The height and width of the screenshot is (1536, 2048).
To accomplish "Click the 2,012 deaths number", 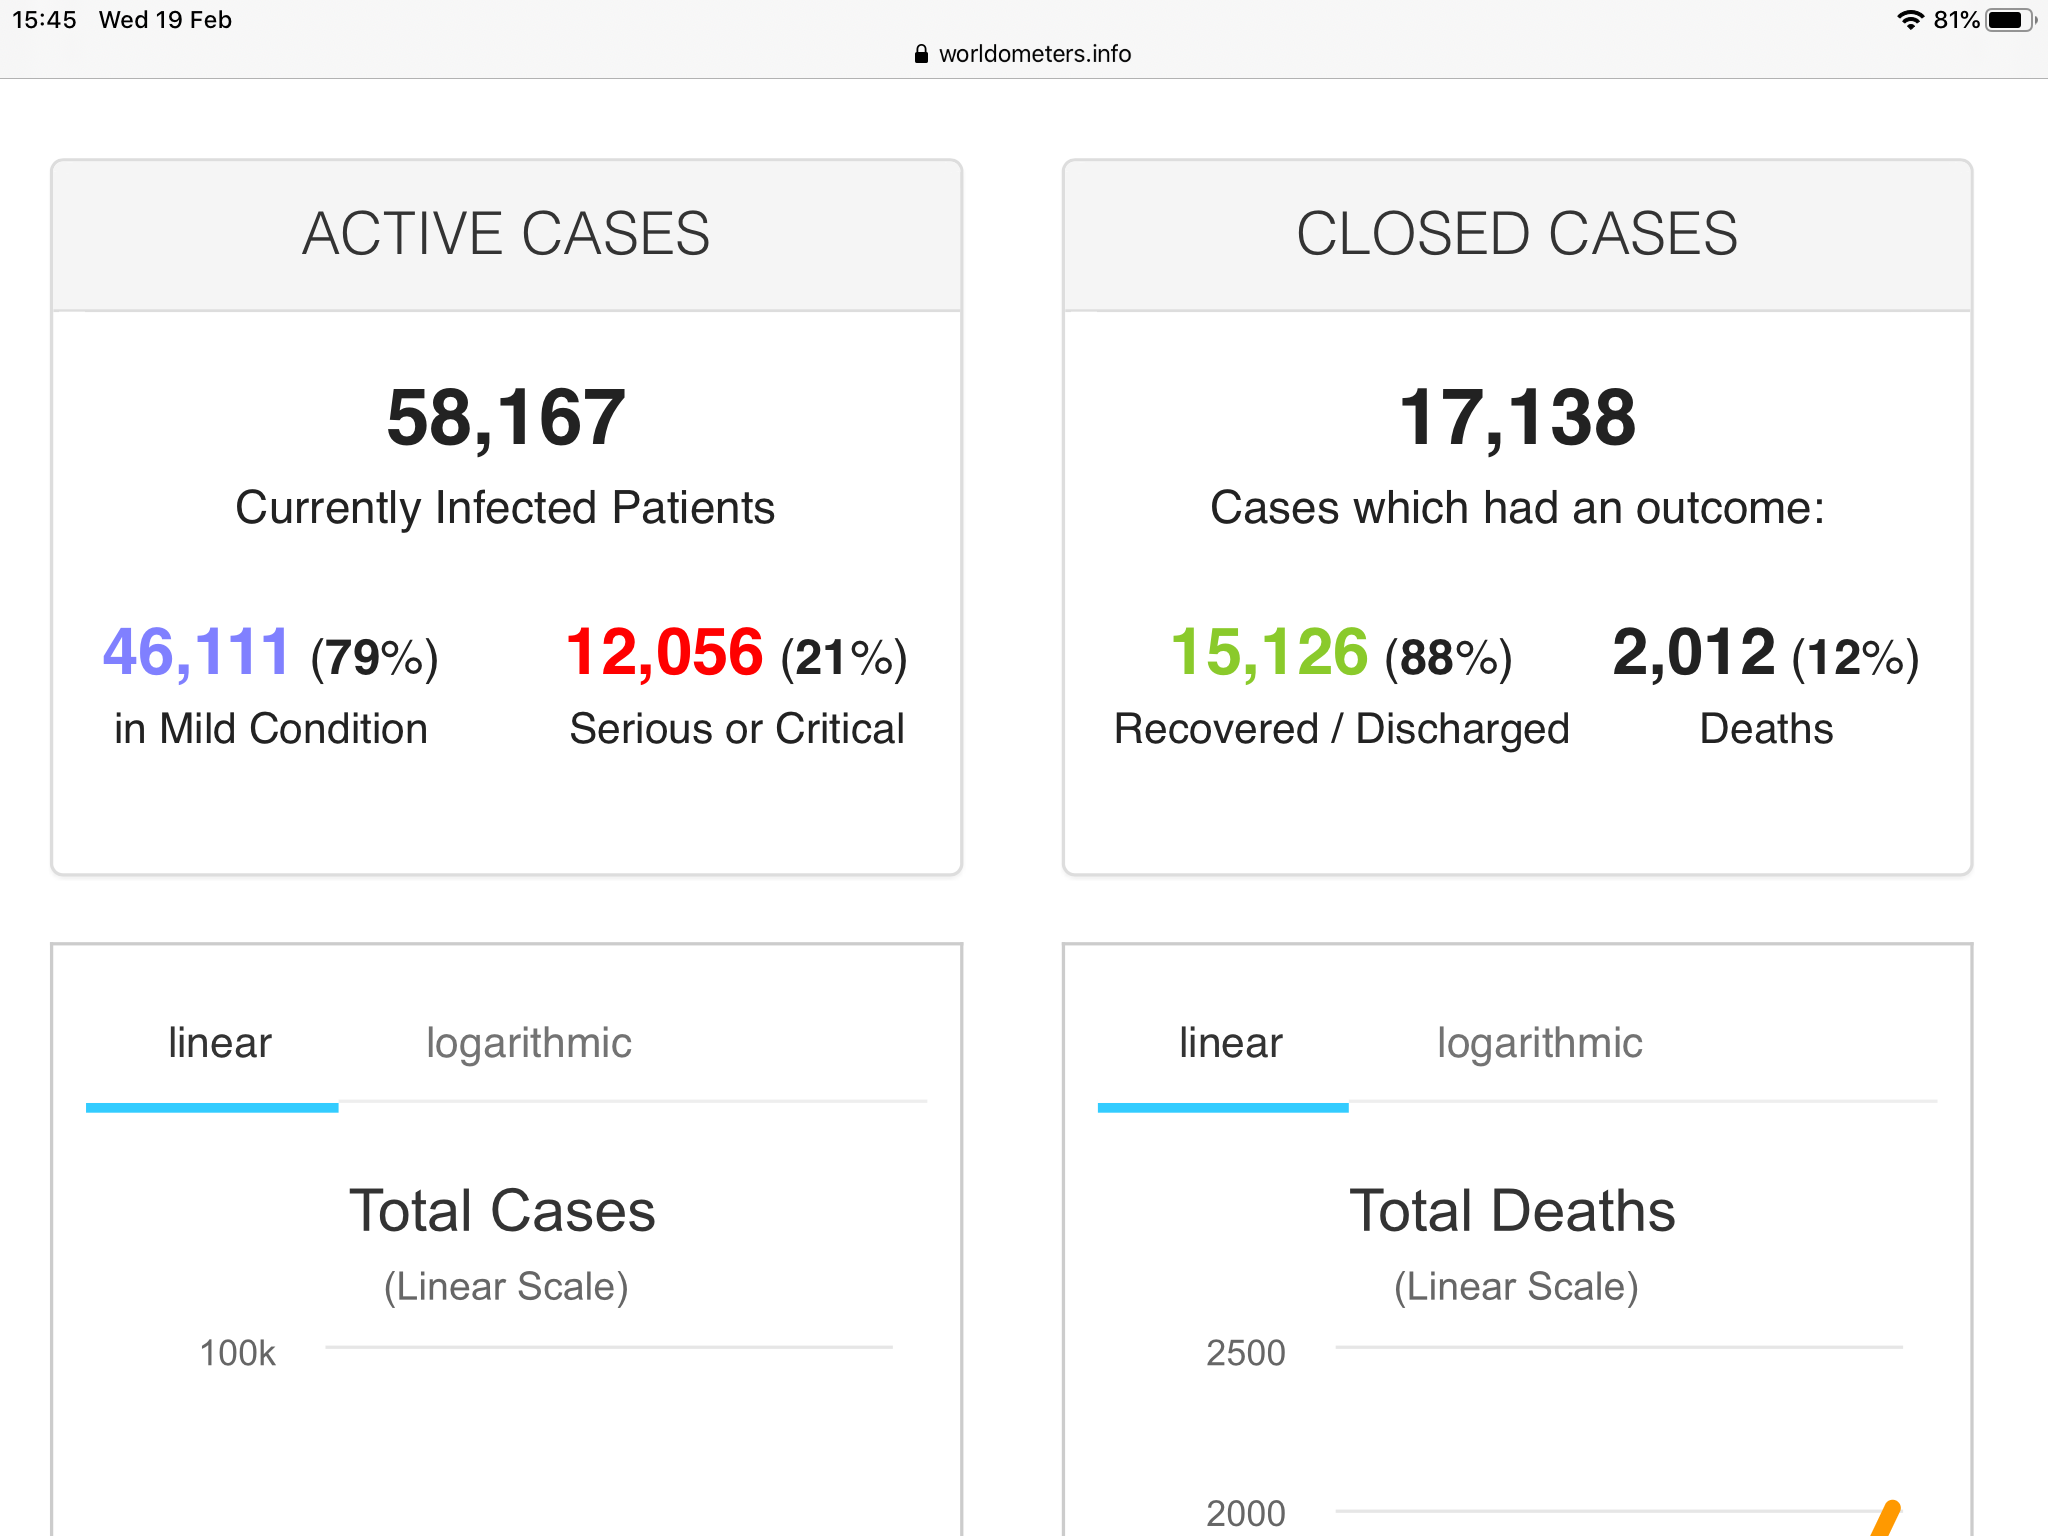I will pos(1693,653).
